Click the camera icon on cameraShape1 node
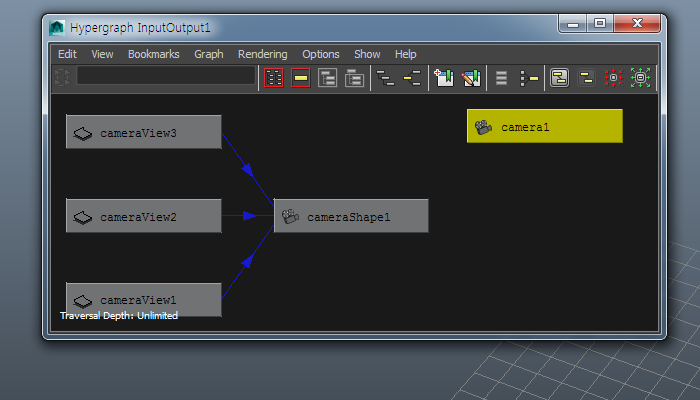Screen dimensions: 700x400 290,217
